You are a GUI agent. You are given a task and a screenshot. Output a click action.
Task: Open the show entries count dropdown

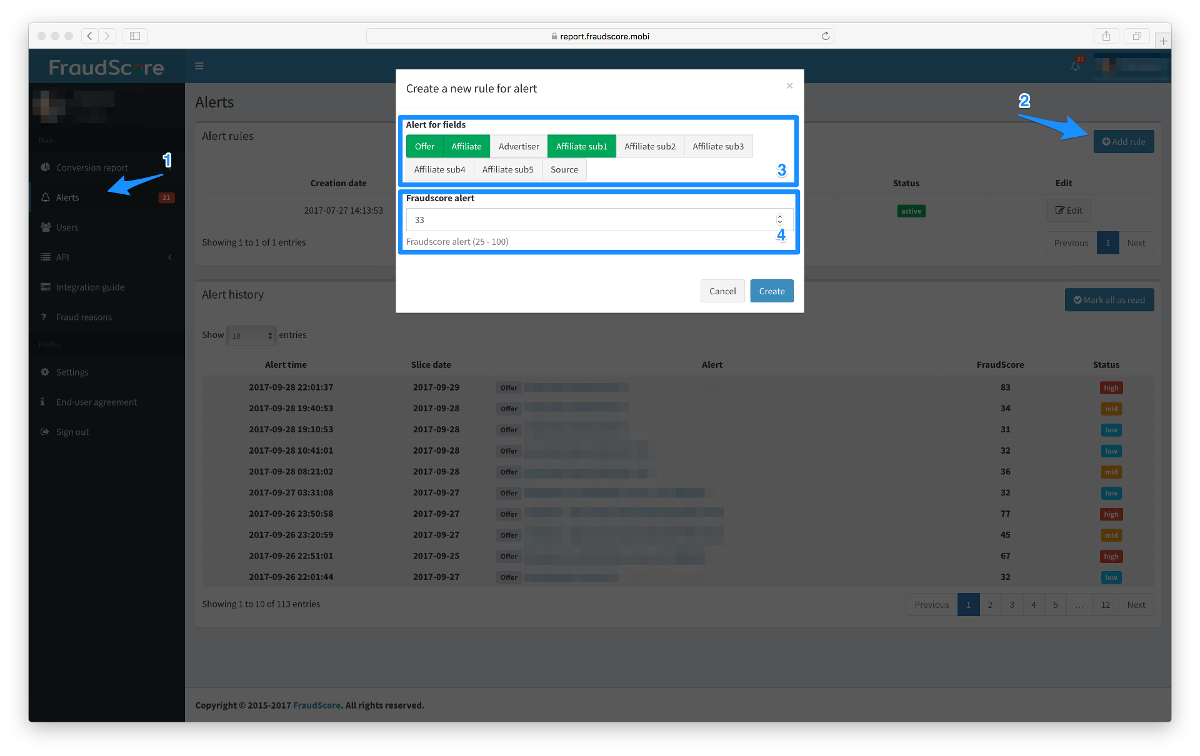click(x=251, y=335)
